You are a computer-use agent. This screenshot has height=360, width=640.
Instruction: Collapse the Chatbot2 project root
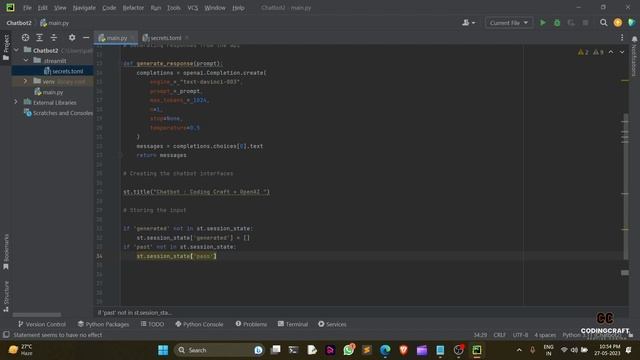pos(16,50)
